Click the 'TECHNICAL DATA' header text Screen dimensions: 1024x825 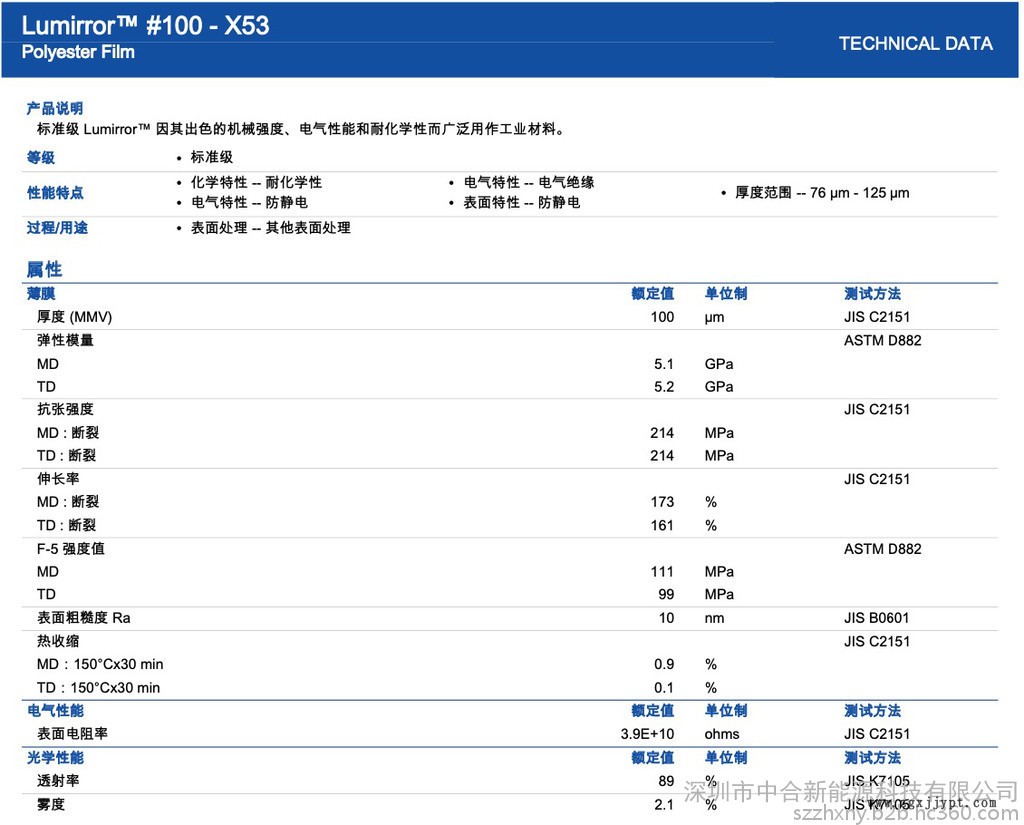(x=916, y=44)
